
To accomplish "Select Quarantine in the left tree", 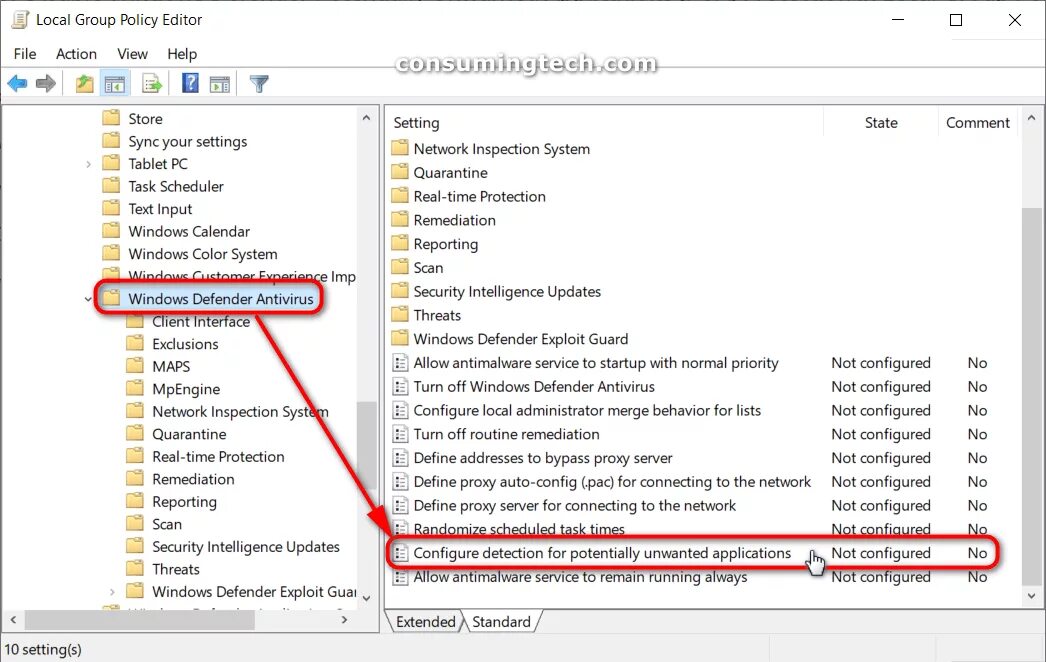I will tap(189, 434).
